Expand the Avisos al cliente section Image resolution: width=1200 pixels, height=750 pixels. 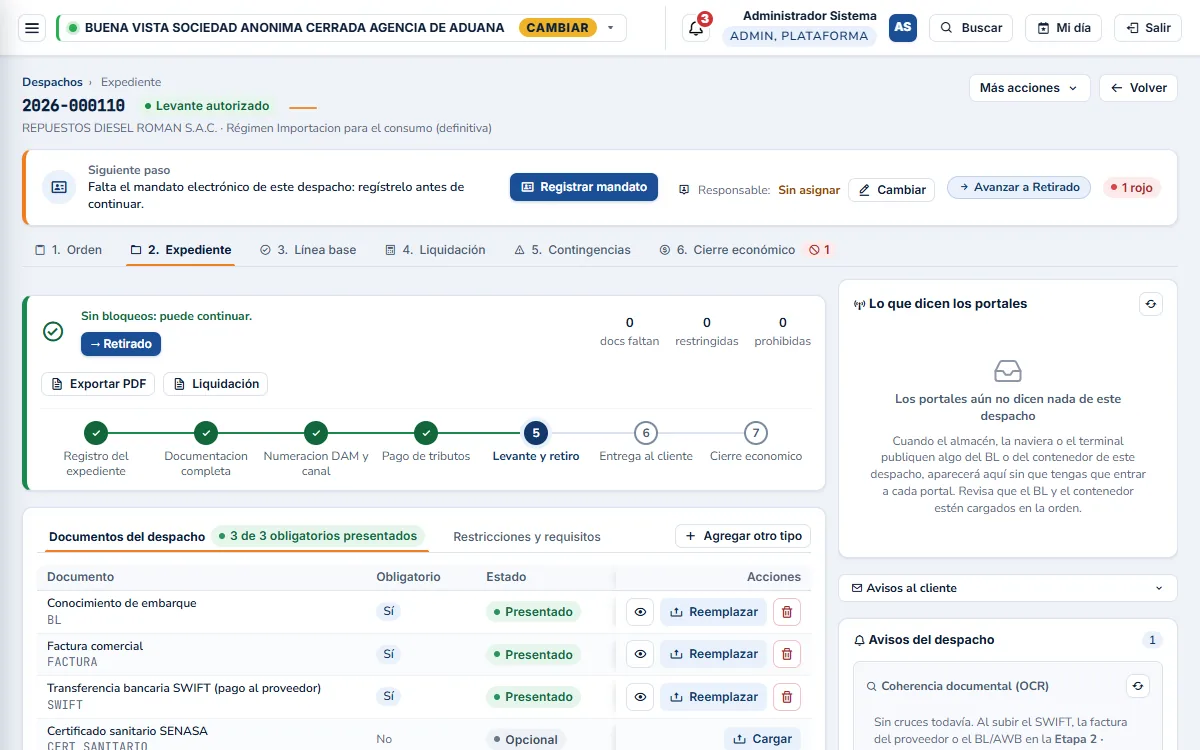1008,588
